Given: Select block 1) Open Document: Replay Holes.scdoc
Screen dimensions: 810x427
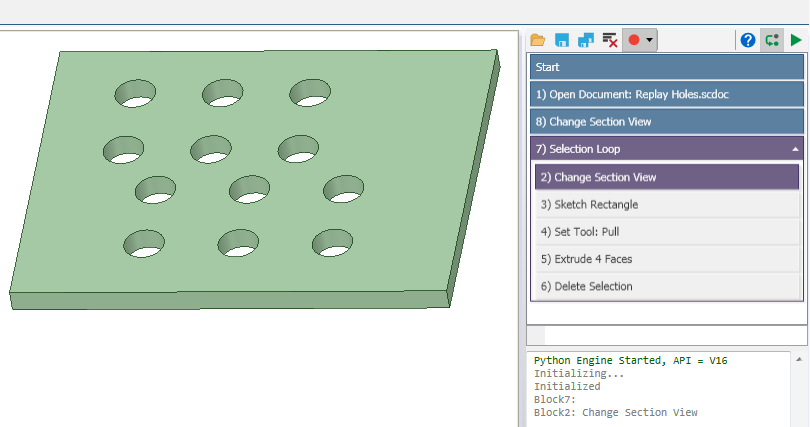Looking at the screenshot, I should [667, 94].
